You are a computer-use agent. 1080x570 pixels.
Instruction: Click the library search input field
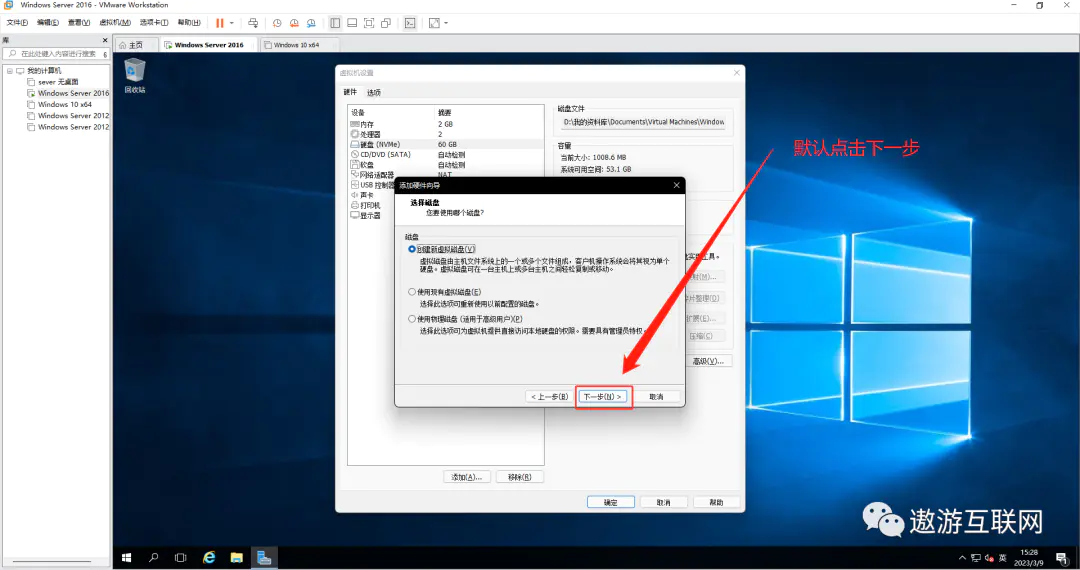(54, 54)
